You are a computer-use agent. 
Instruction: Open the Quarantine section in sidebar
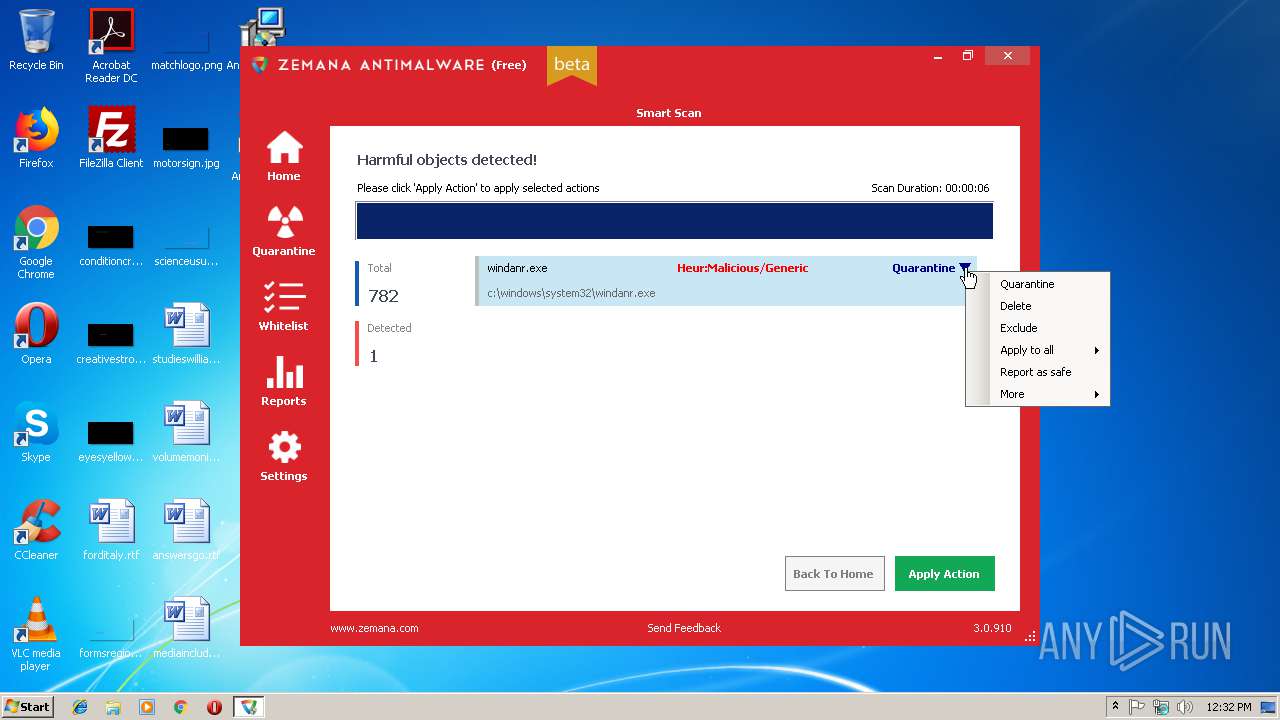284,231
